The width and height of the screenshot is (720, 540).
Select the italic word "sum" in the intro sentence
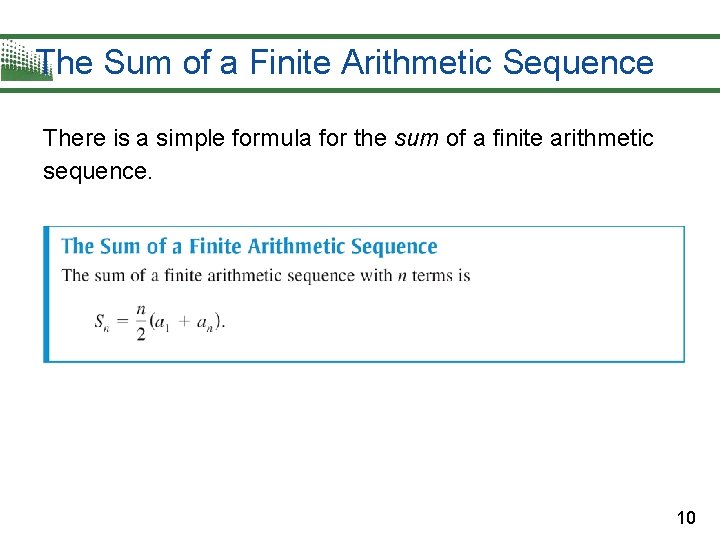click(417, 138)
